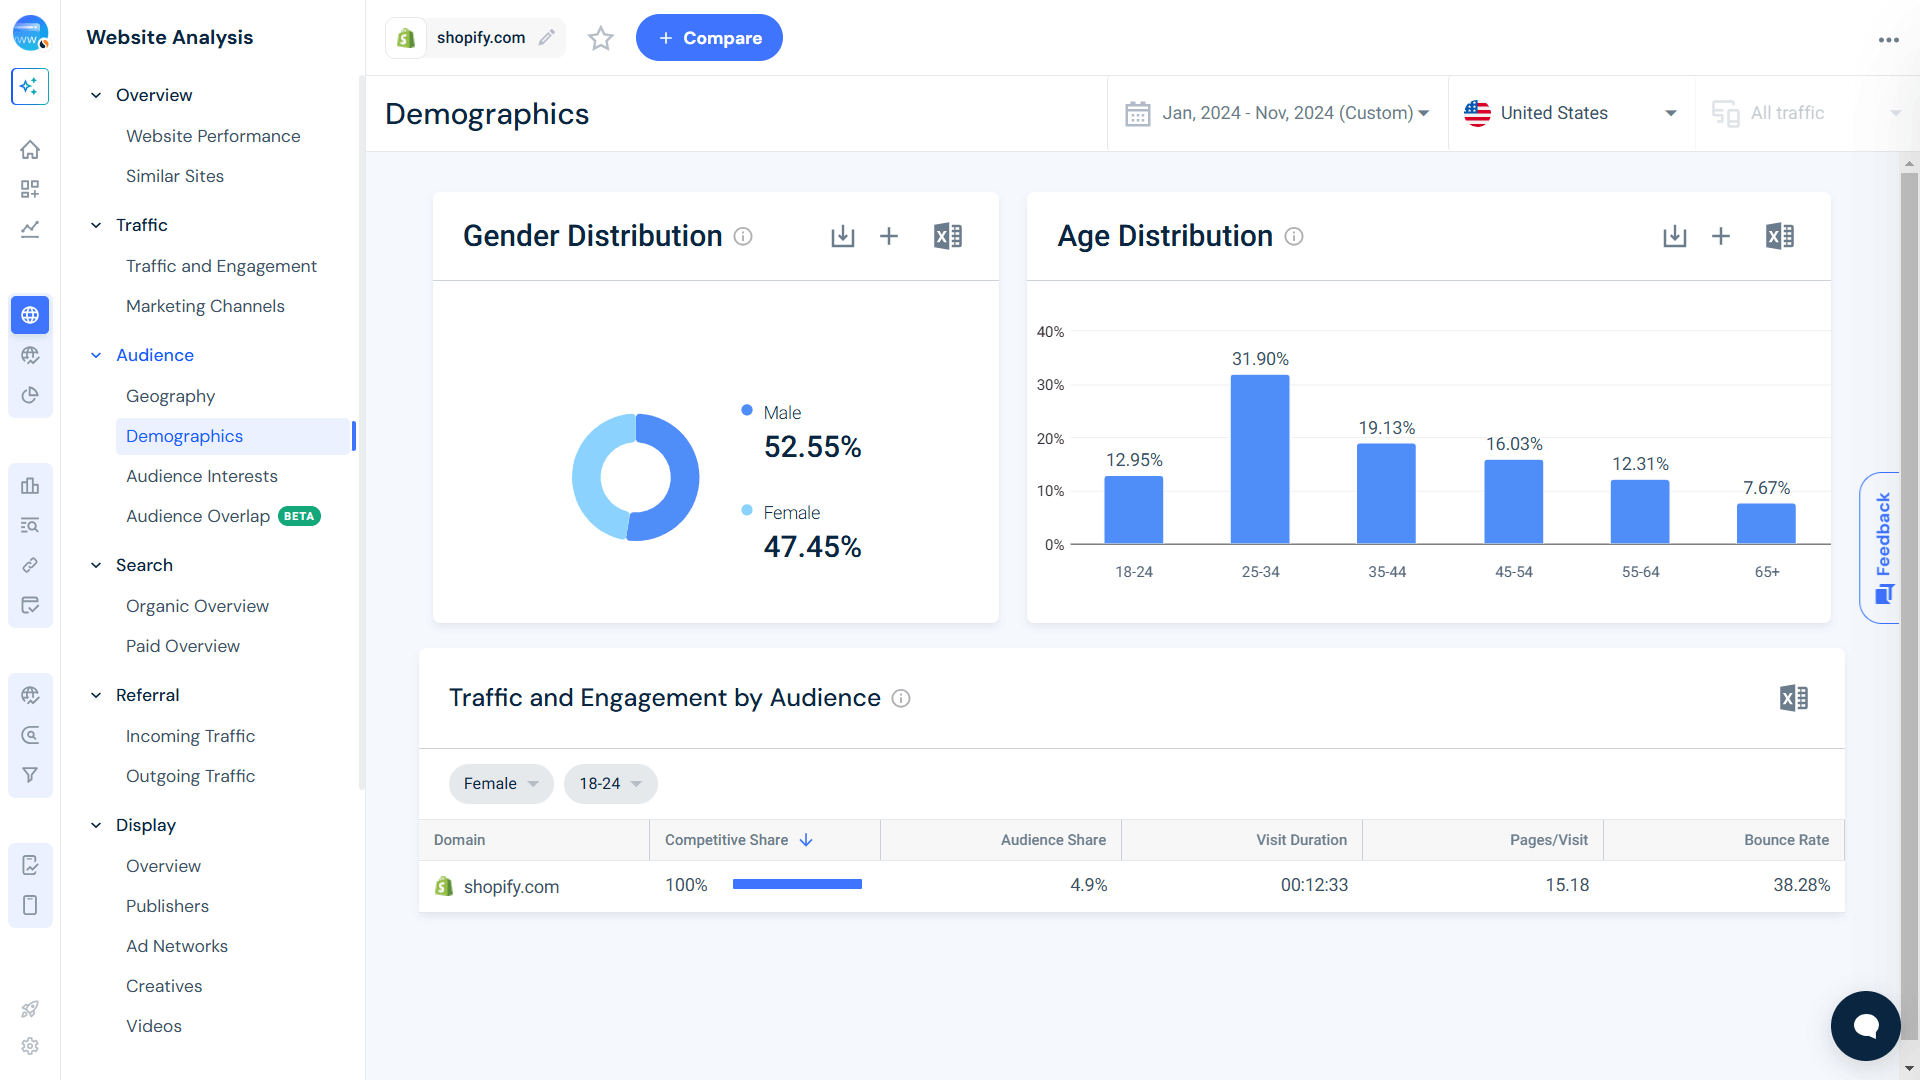Image resolution: width=1920 pixels, height=1080 pixels.
Task: Collapse the Audience section in sidebar
Action: click(x=96, y=356)
